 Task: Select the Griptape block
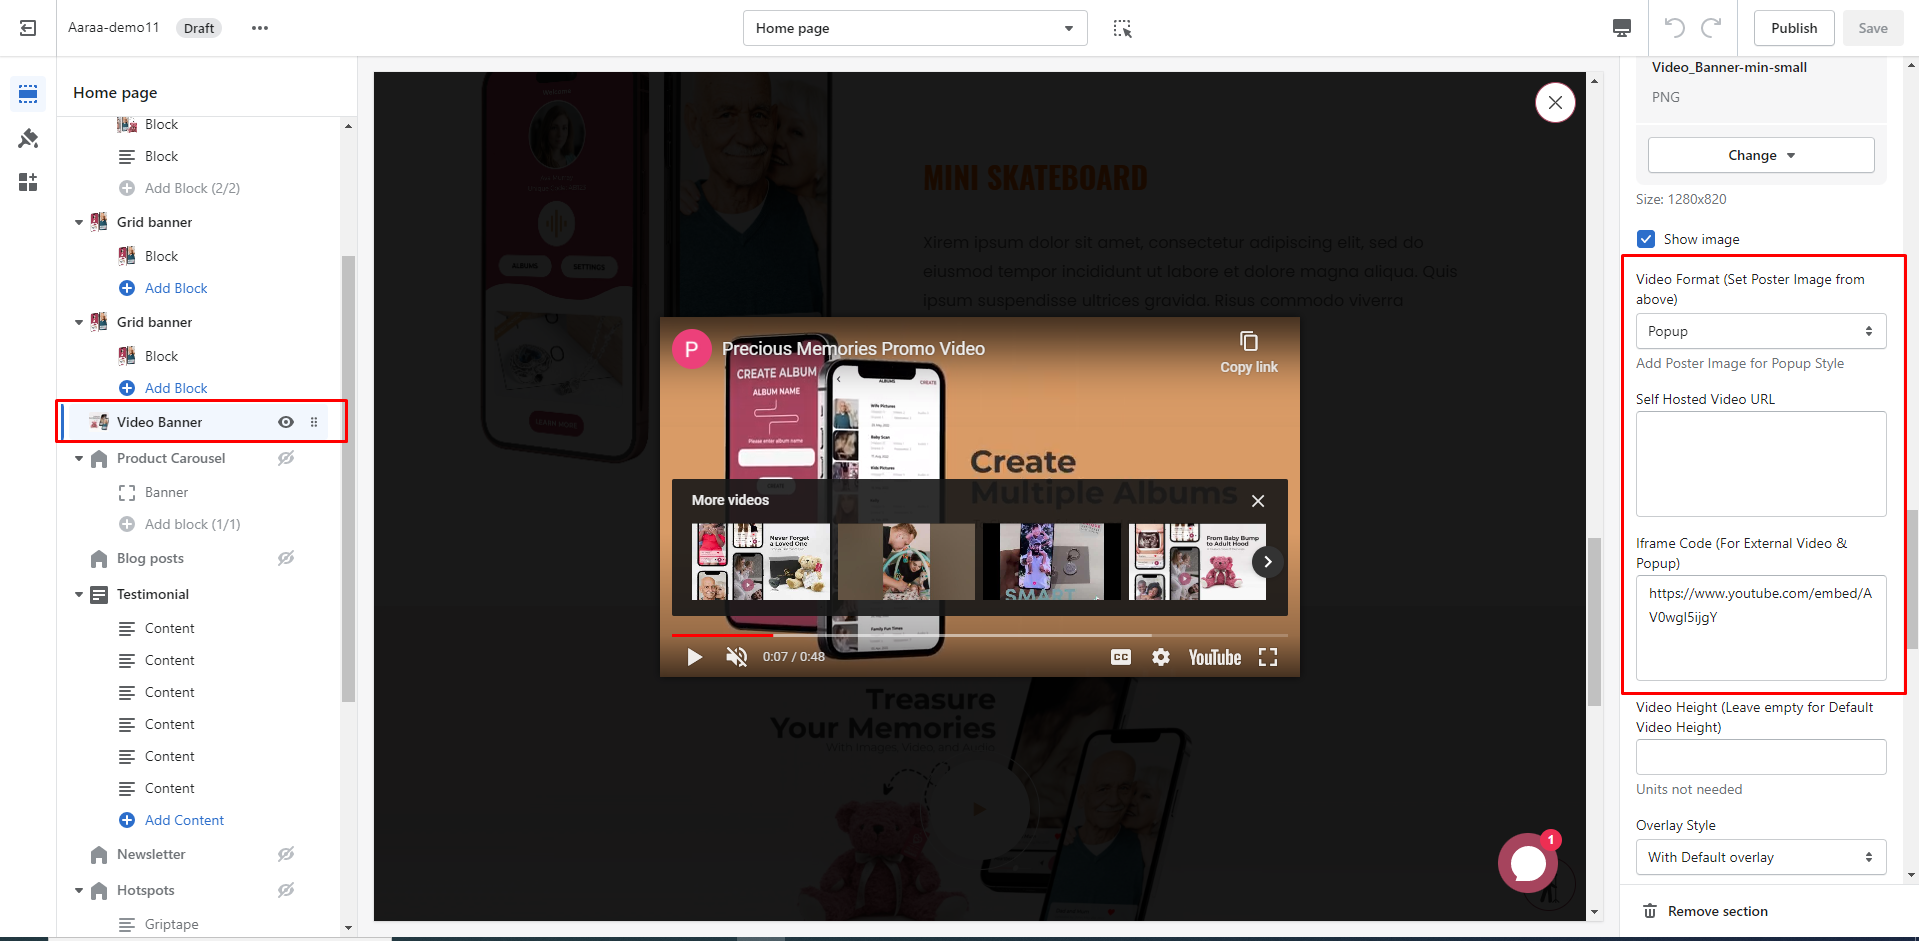coord(171,924)
